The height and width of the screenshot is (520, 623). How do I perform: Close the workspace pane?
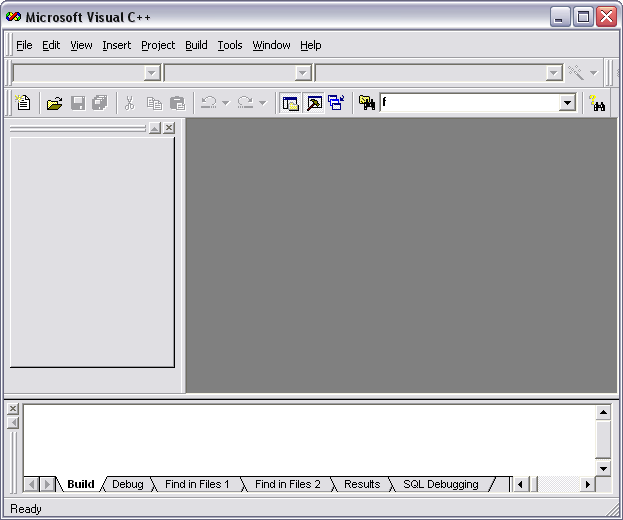(x=169, y=128)
